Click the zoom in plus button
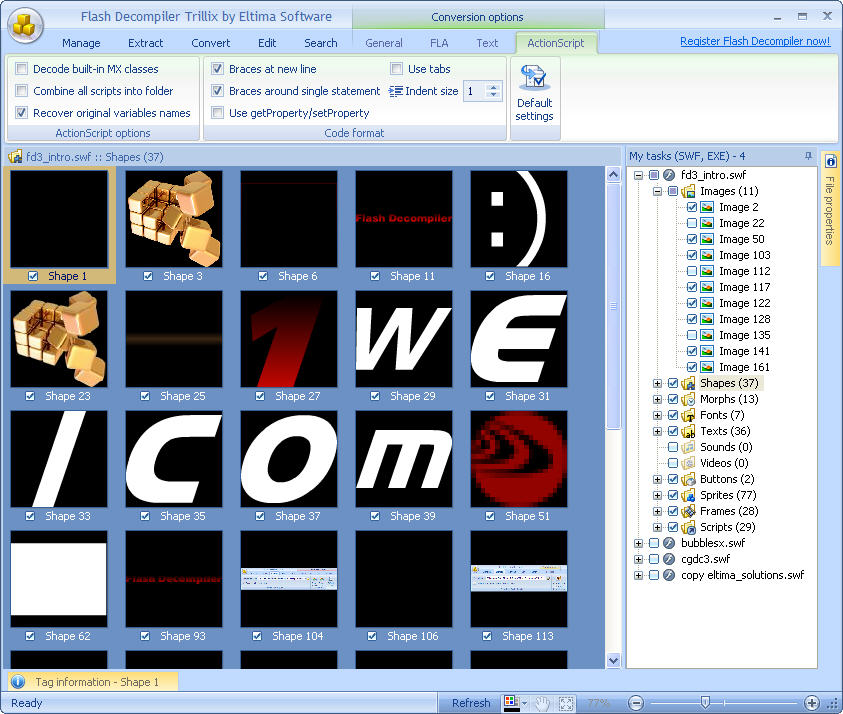This screenshot has height=714, width=843. pyautogui.click(x=811, y=703)
